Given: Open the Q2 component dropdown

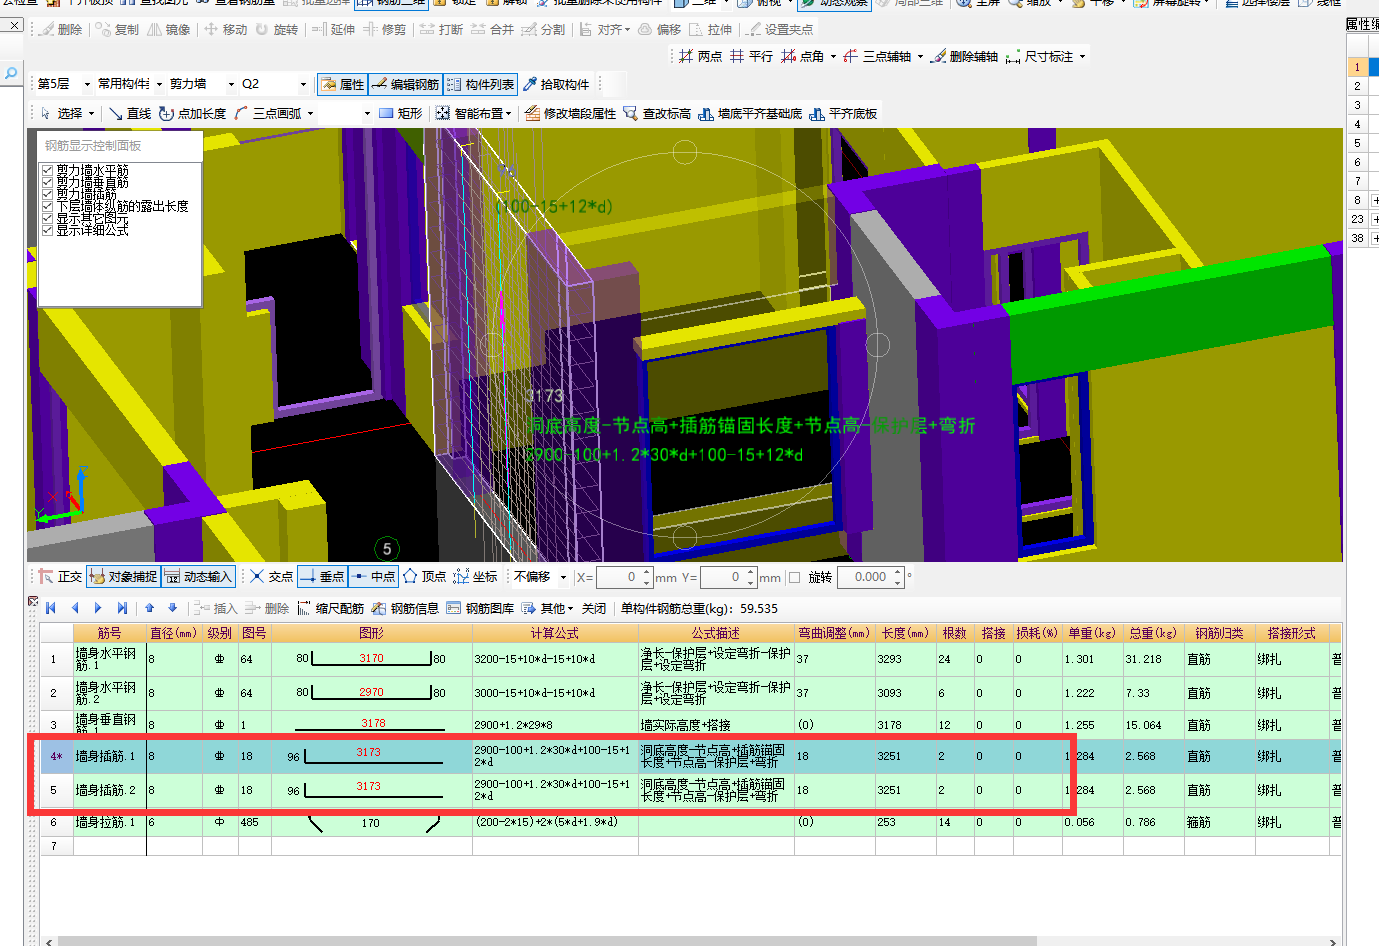Looking at the screenshot, I should pyautogui.click(x=303, y=84).
